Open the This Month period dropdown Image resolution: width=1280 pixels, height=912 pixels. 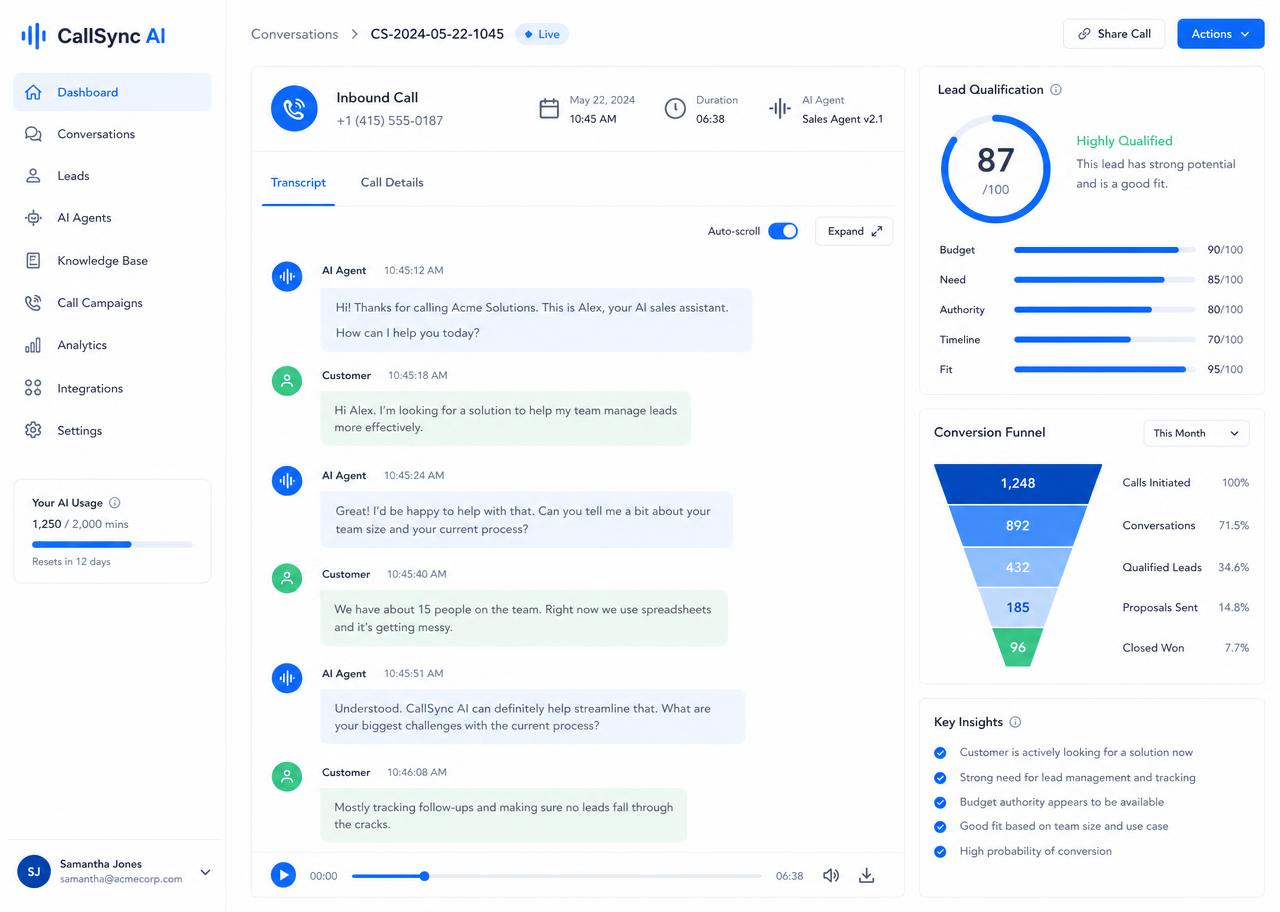1196,433
